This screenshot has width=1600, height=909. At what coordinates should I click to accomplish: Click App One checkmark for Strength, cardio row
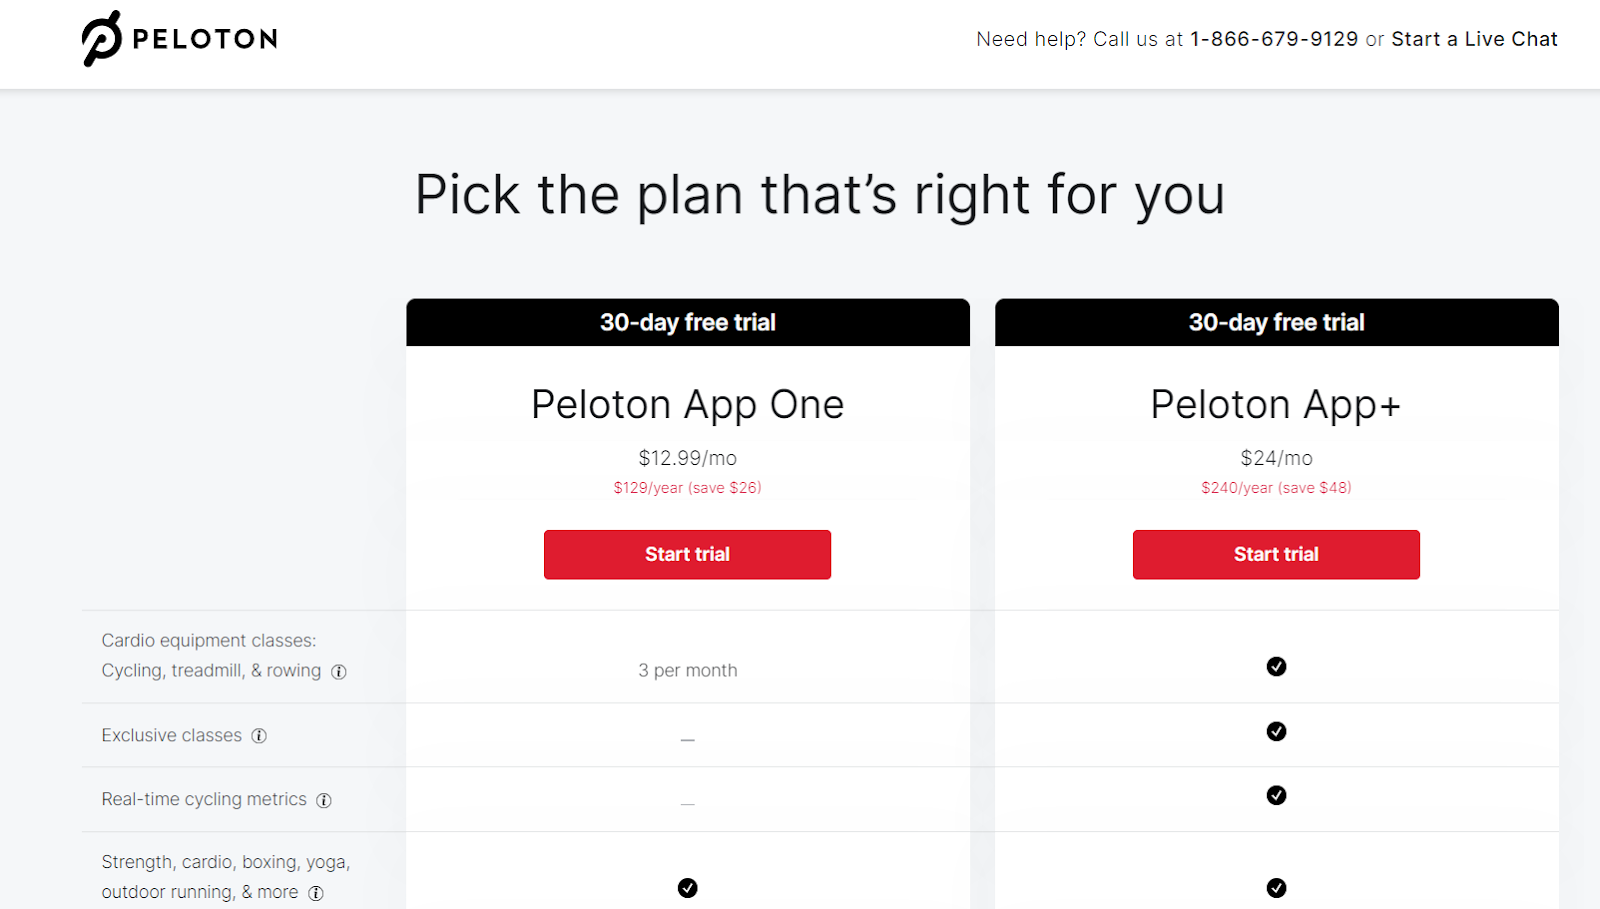687,888
